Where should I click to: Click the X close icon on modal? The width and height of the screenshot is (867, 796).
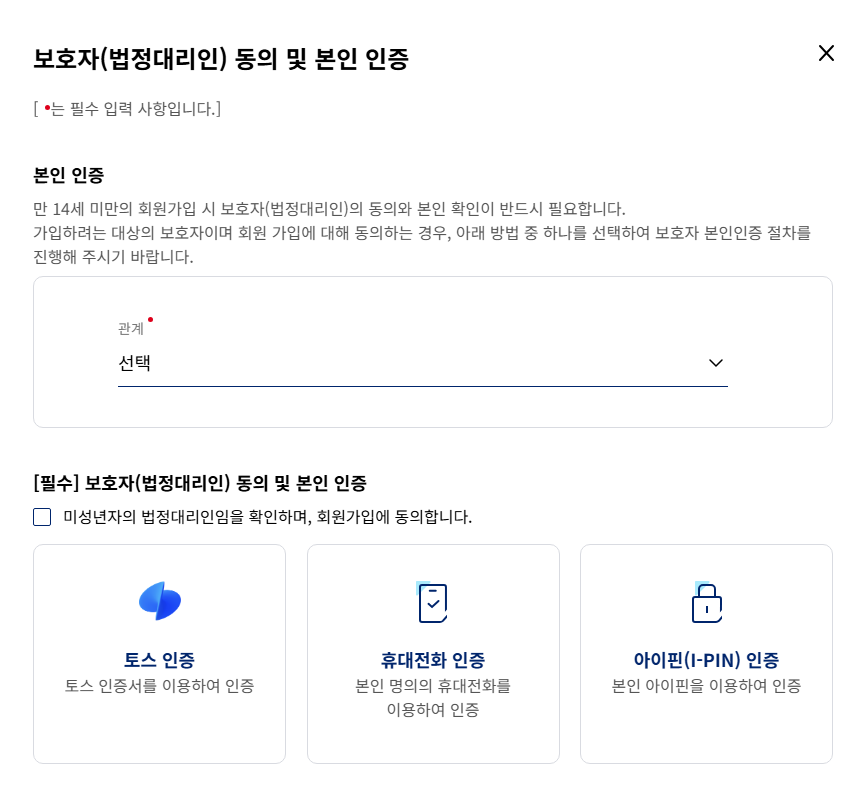tap(826, 54)
